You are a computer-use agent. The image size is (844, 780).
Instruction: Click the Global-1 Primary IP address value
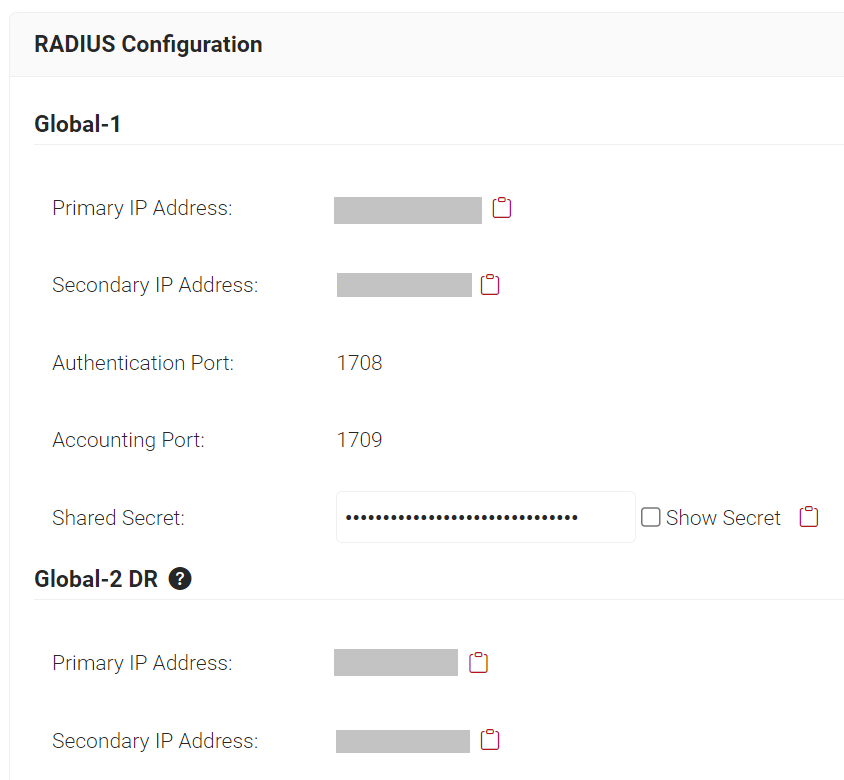pos(408,210)
